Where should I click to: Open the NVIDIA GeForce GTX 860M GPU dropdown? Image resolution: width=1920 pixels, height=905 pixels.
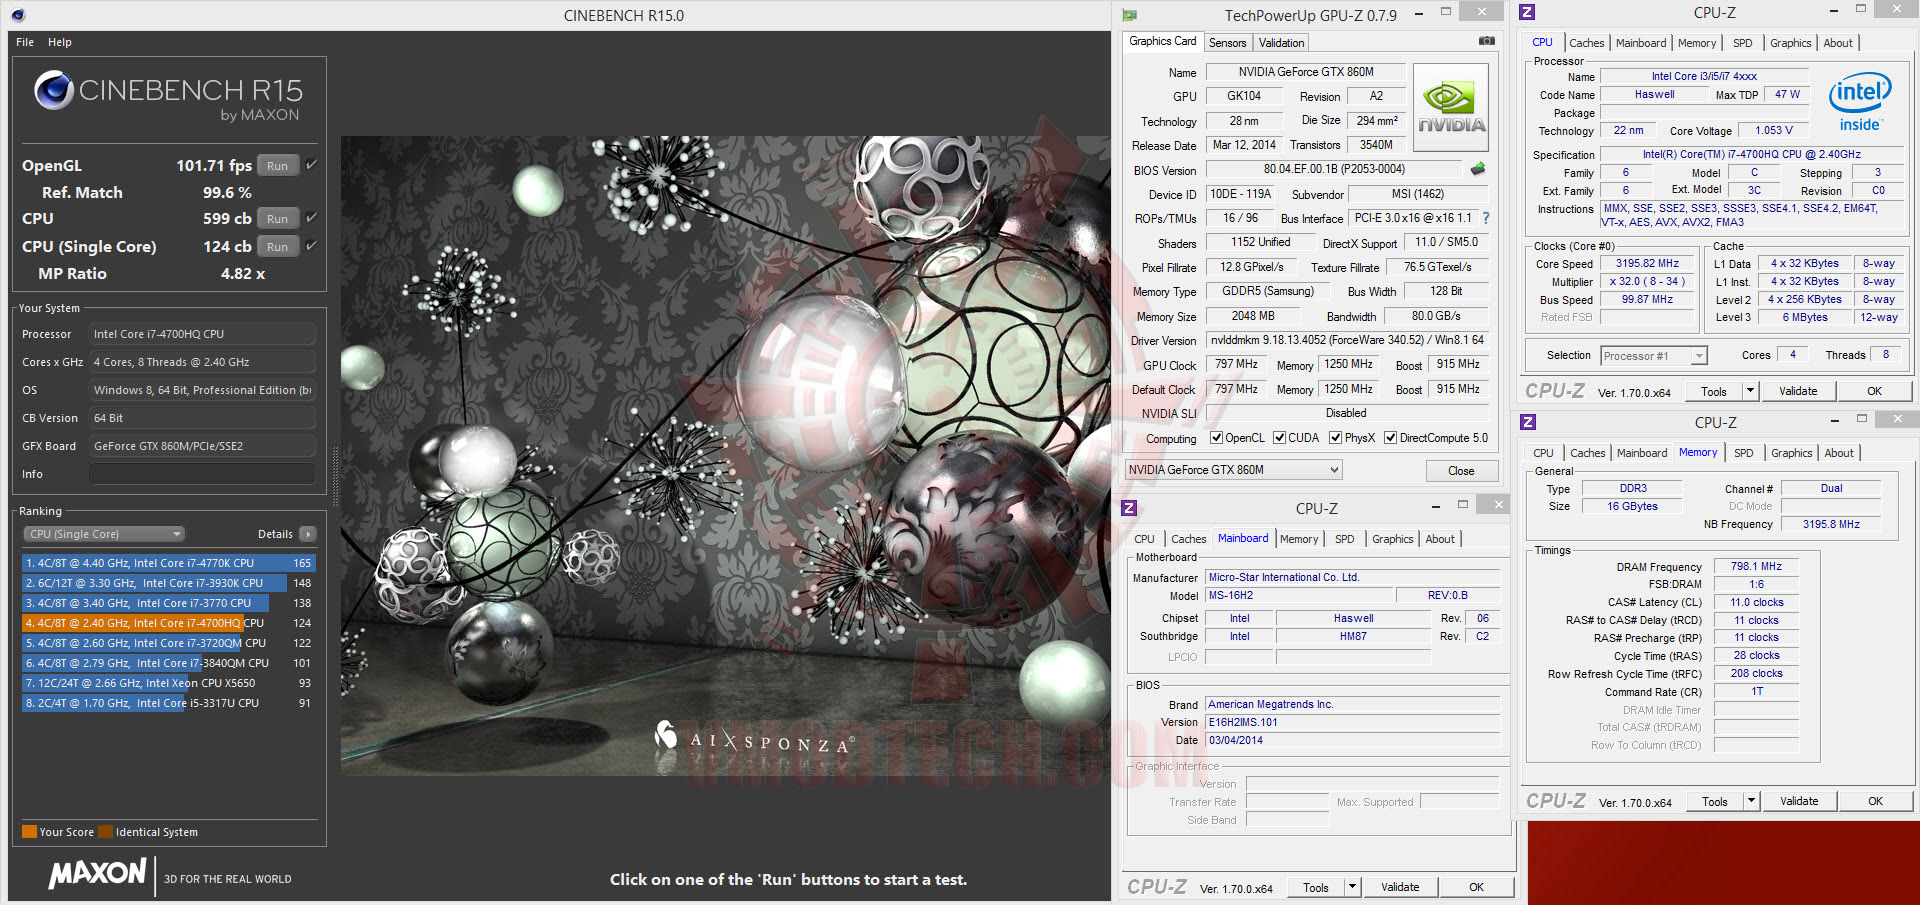click(x=1233, y=470)
